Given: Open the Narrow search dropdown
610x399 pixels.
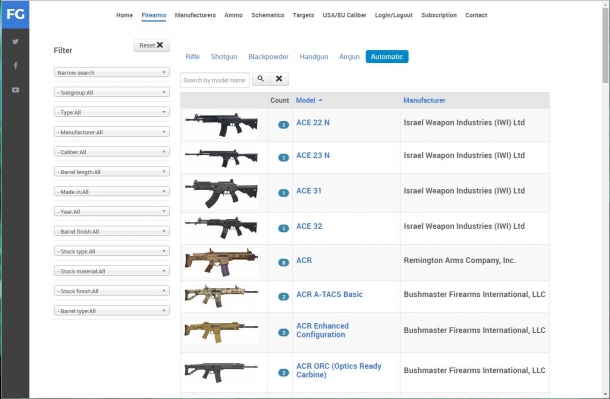Looking at the screenshot, I should 112,72.
